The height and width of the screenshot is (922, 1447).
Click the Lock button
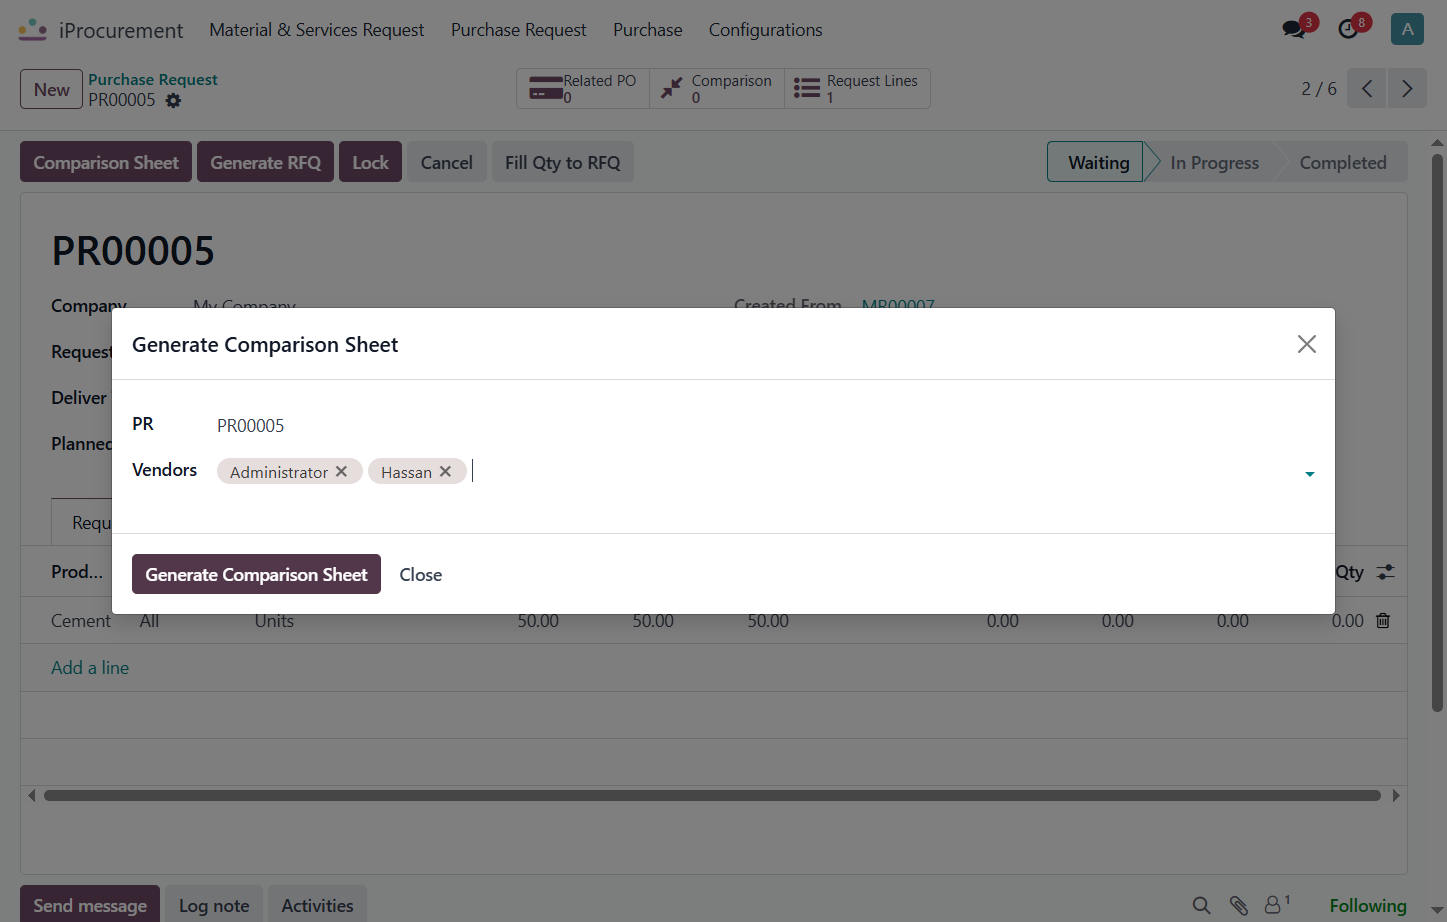click(x=370, y=162)
